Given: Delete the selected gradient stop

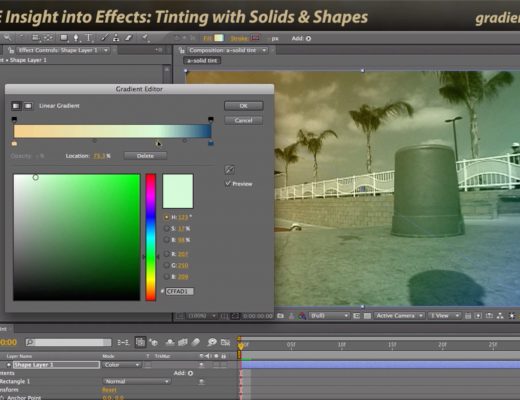Looking at the screenshot, I should click(x=145, y=156).
